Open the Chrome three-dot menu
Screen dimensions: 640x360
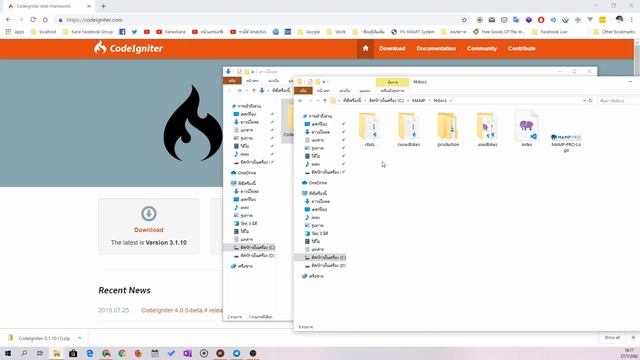631,20
